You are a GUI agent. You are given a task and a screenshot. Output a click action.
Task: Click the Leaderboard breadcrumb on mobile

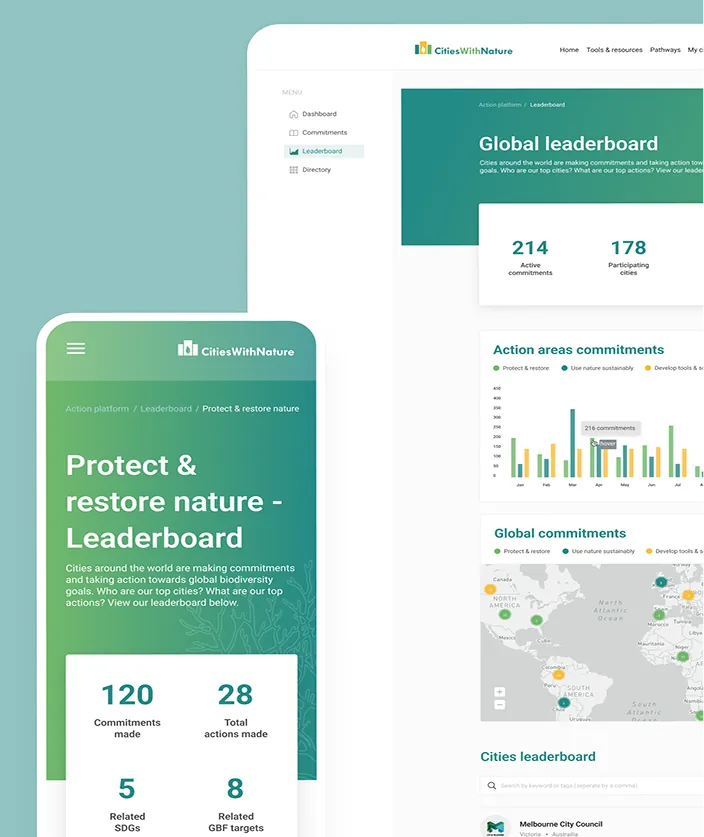[166, 408]
